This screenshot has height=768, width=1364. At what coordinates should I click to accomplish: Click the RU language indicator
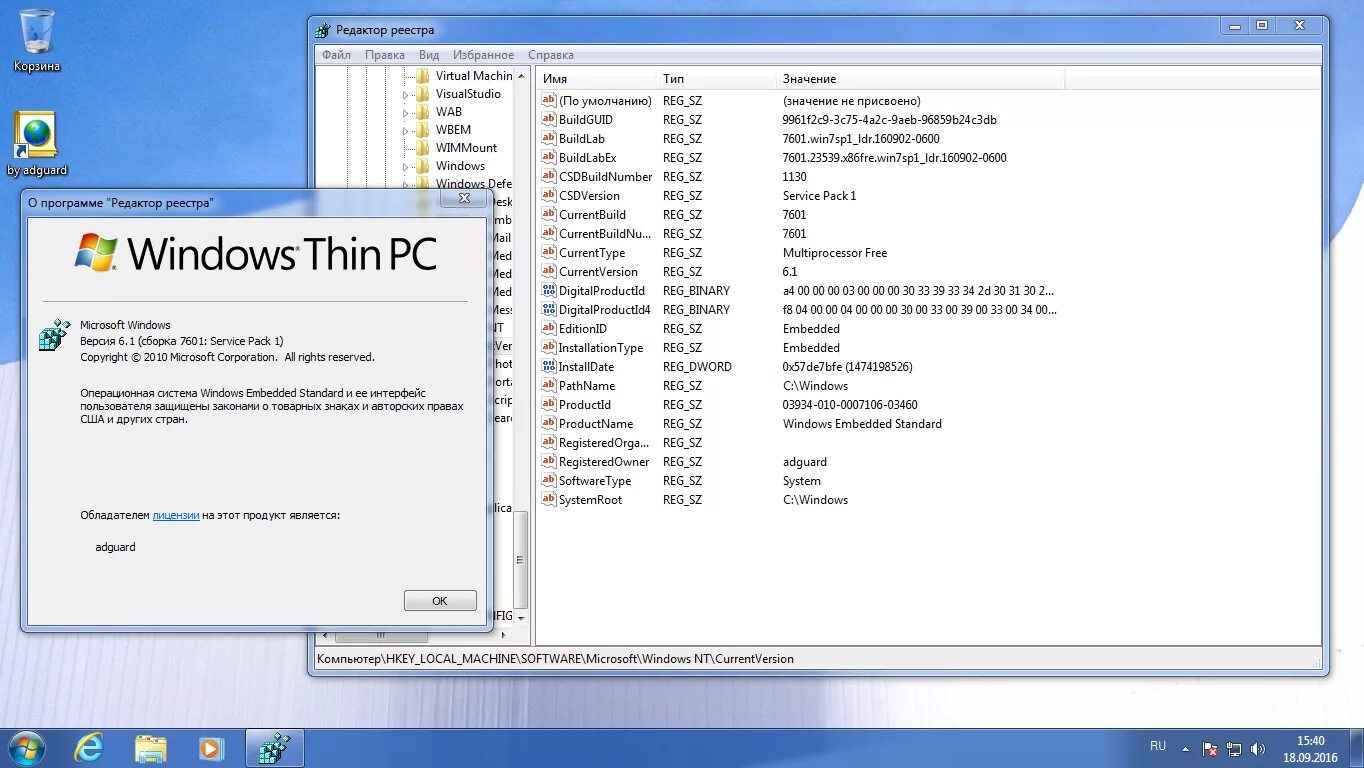click(1158, 746)
